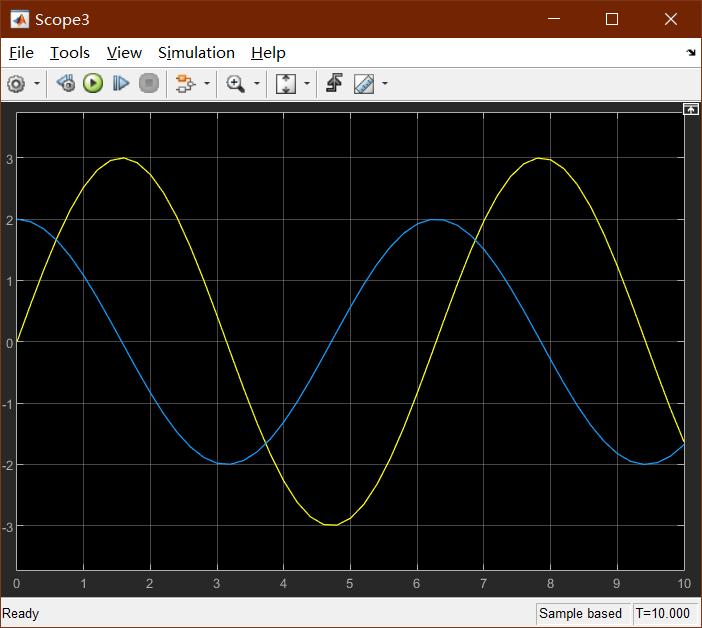Click the yellow sine wave's trough near time 4.7
This screenshot has height=628, width=702.
(x=332, y=525)
